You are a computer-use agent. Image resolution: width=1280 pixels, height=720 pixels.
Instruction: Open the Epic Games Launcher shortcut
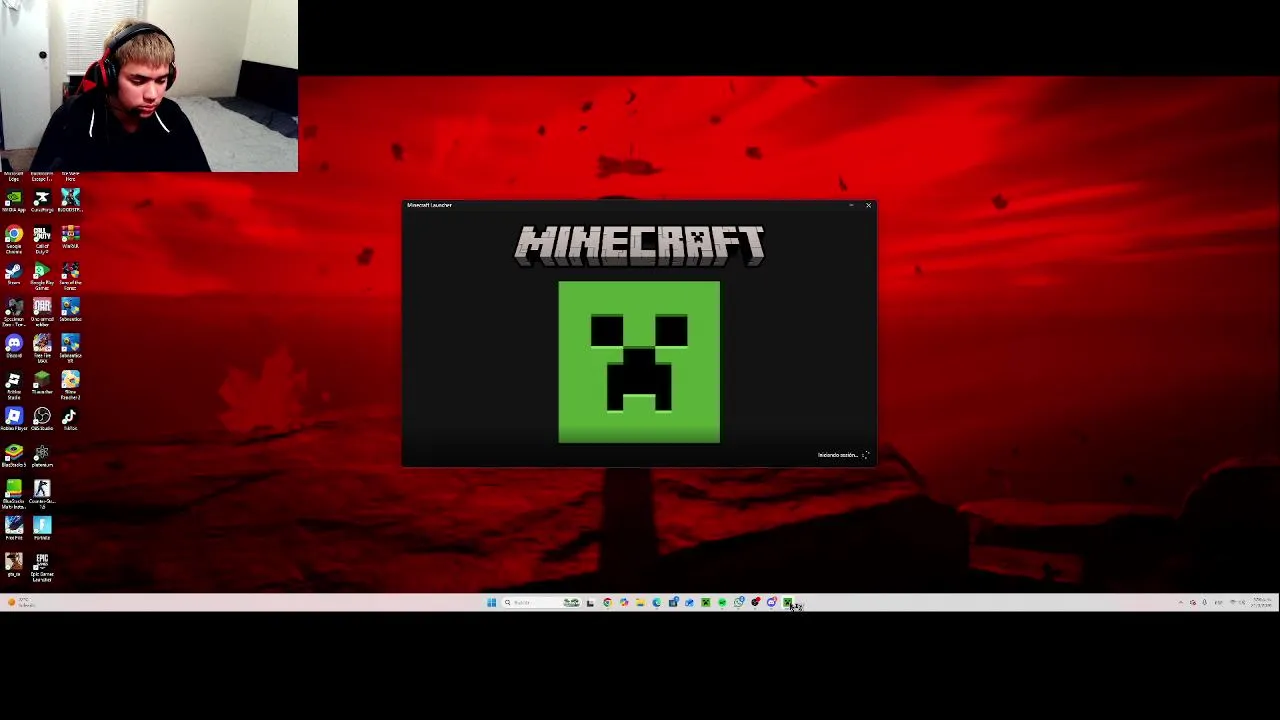(42, 566)
